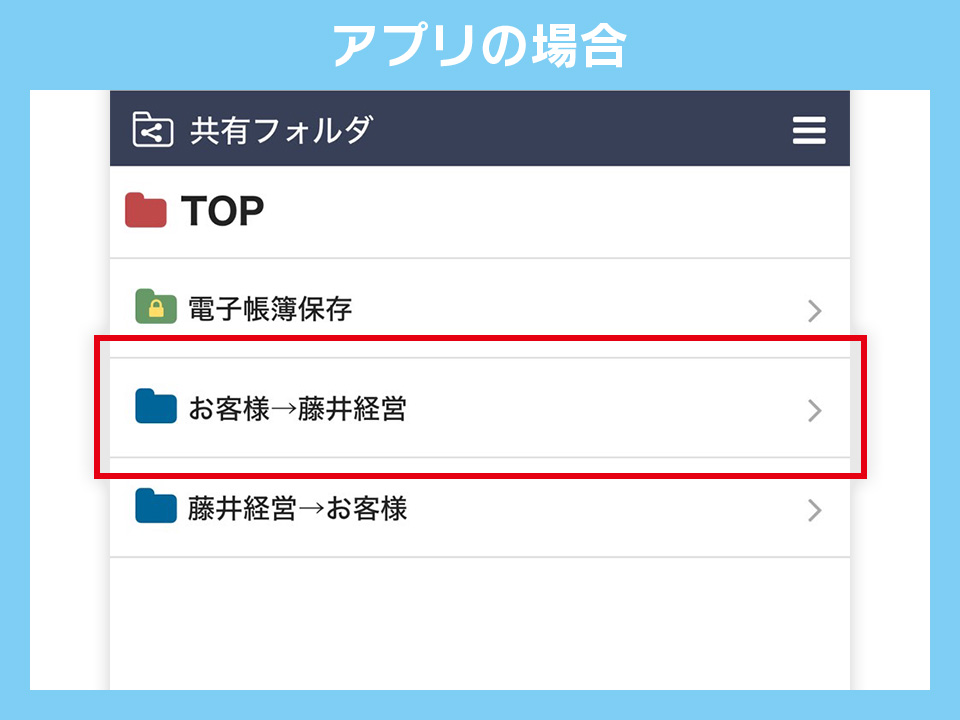Click the green 電子帳簿保存 folder icon
The image size is (960, 720).
coord(155,306)
